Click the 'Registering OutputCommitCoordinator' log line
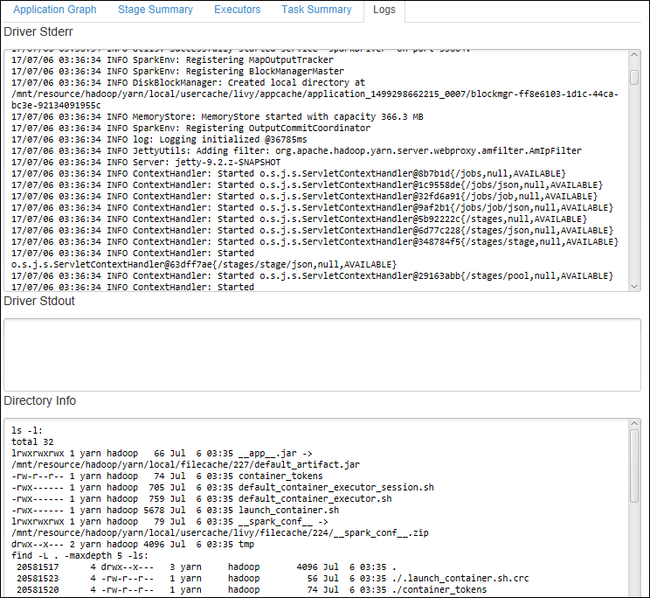Image resolution: width=650 pixels, height=598 pixels. coord(191,128)
